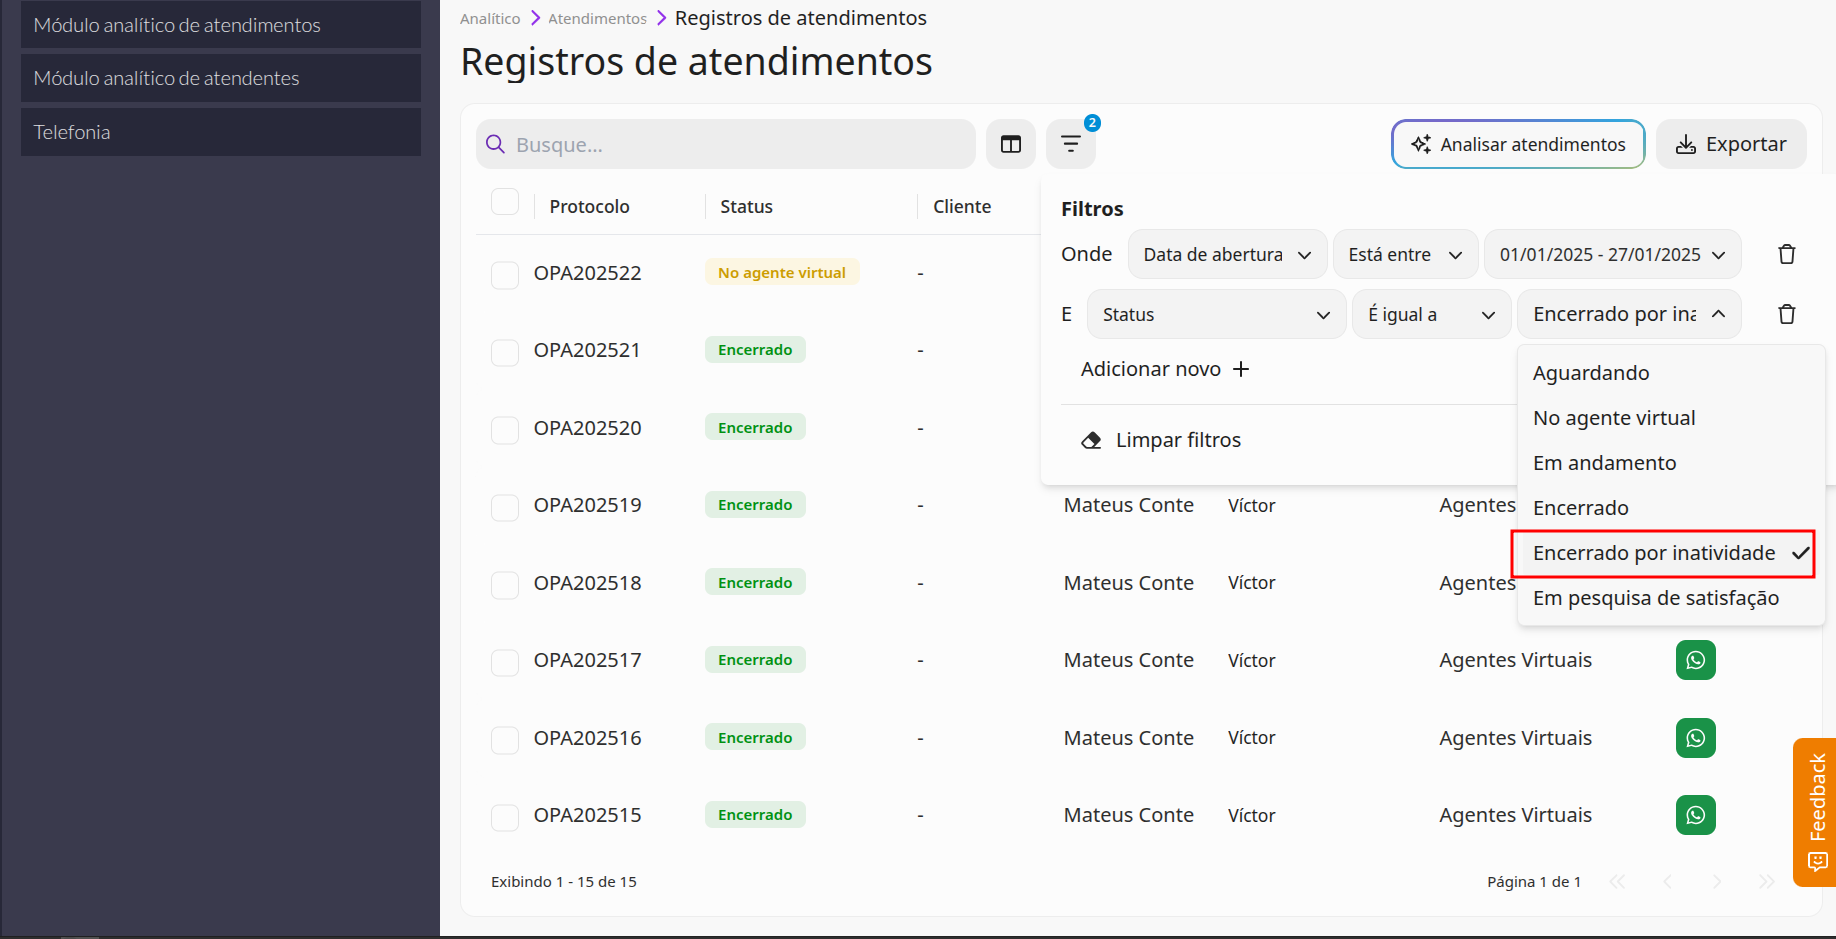Click Agentes Virtuais in OPA202517 row
1836x939 pixels.
click(1516, 660)
